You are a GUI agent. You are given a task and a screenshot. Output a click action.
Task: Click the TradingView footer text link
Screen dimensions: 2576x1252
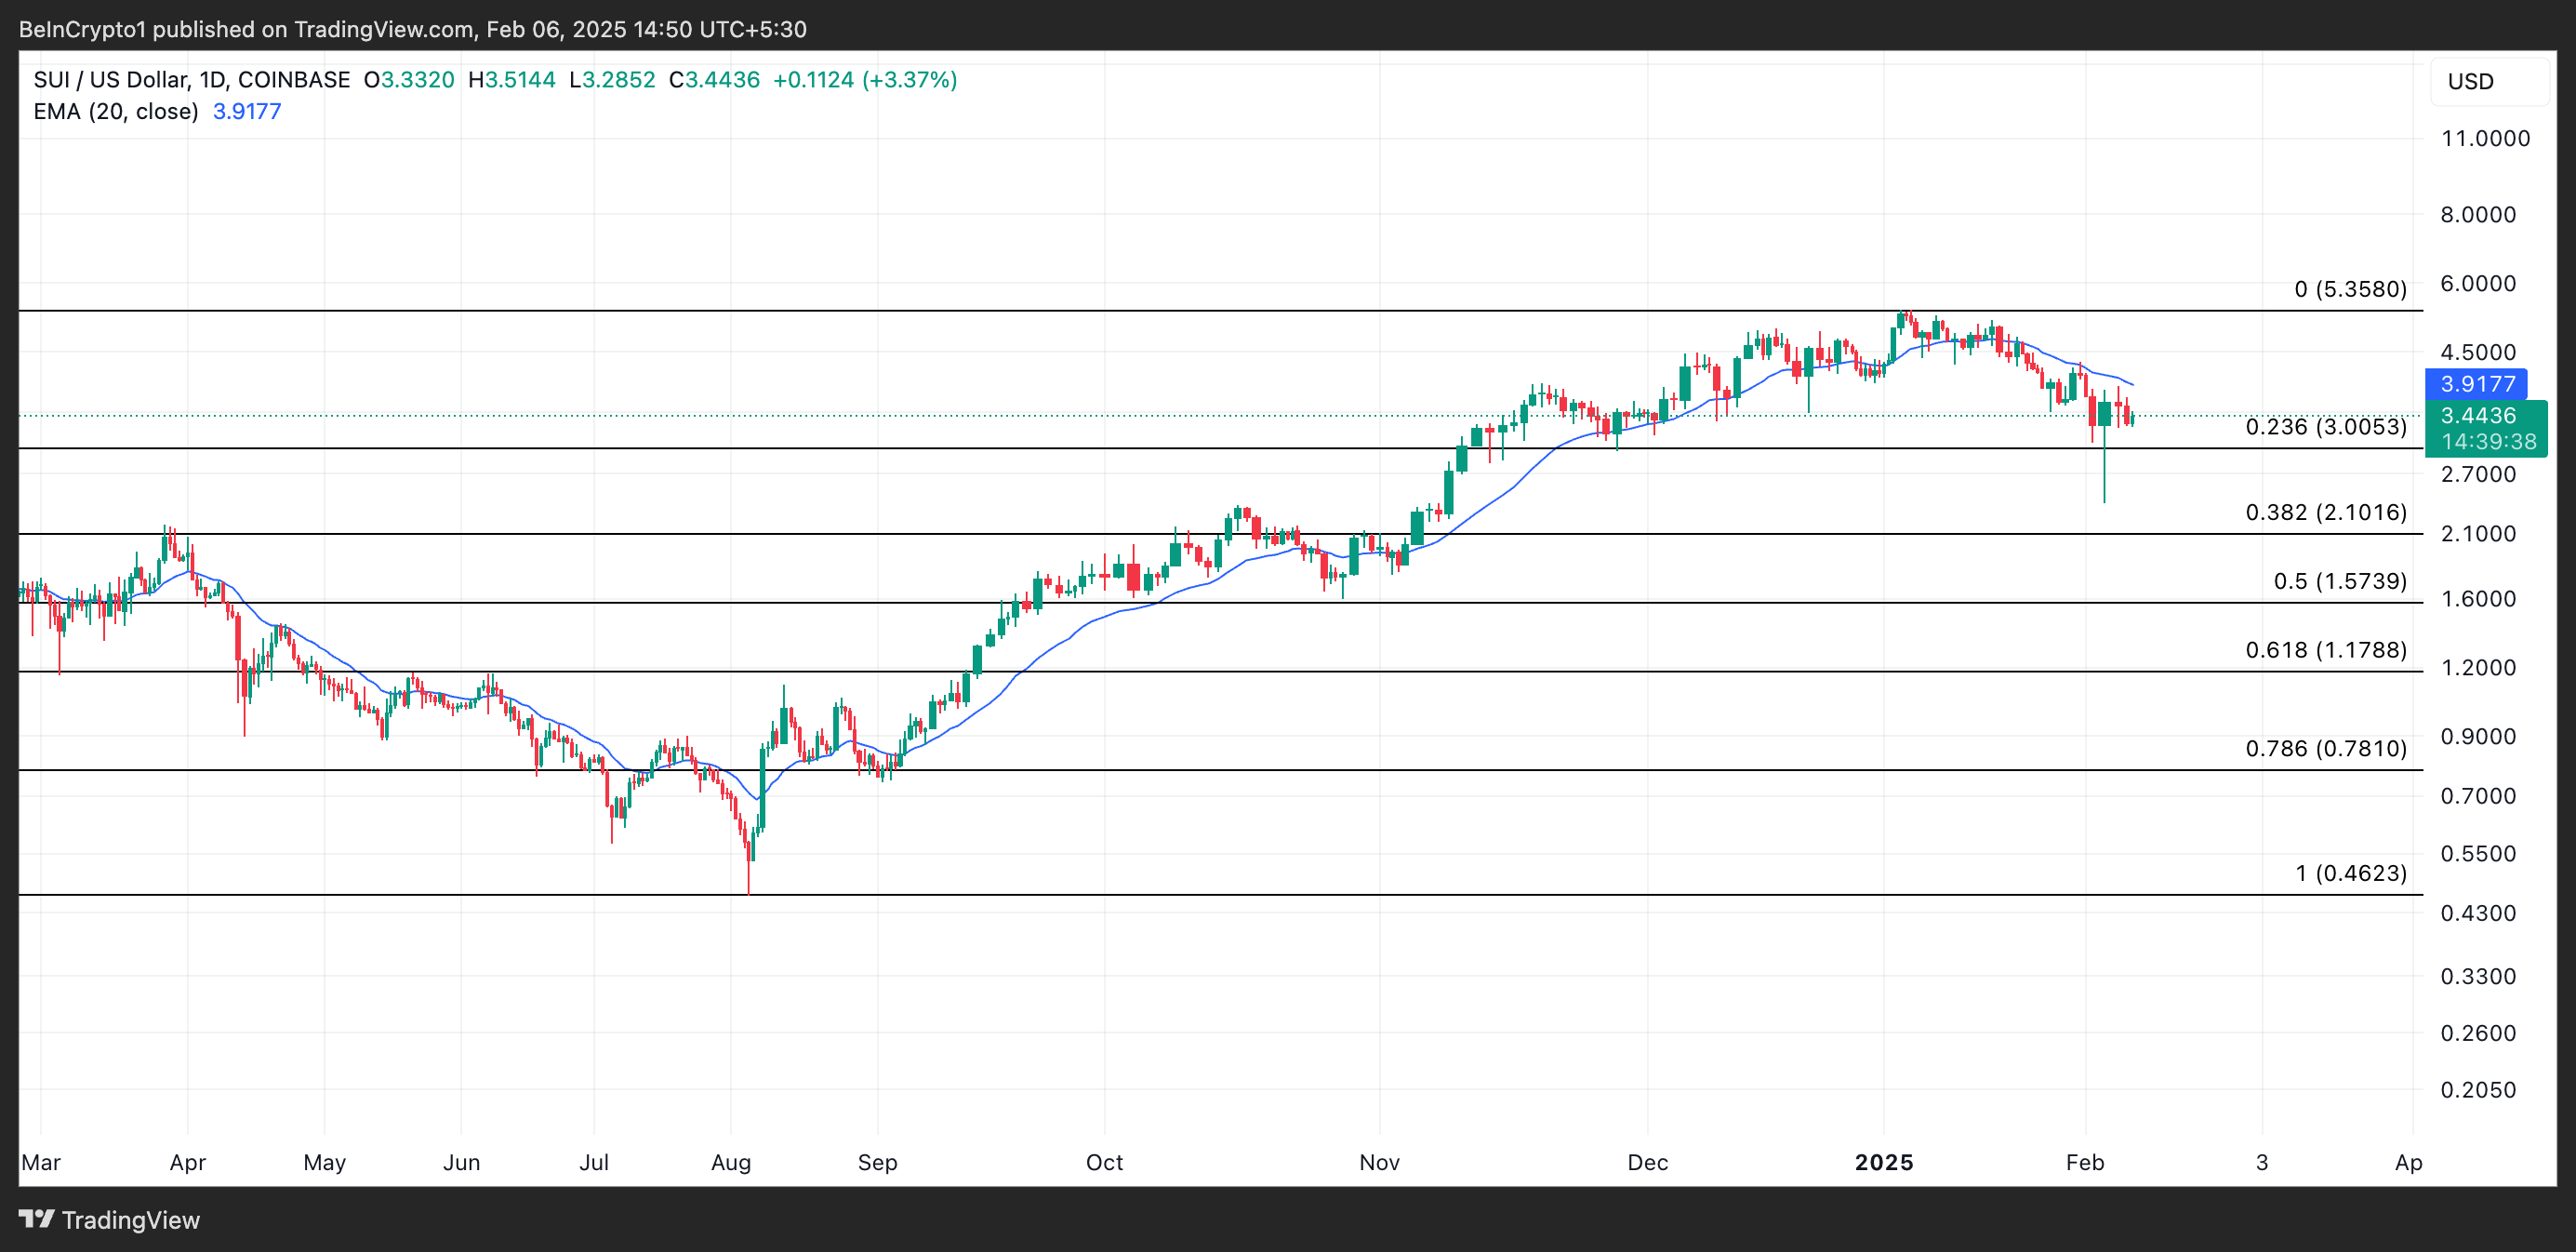point(130,1220)
